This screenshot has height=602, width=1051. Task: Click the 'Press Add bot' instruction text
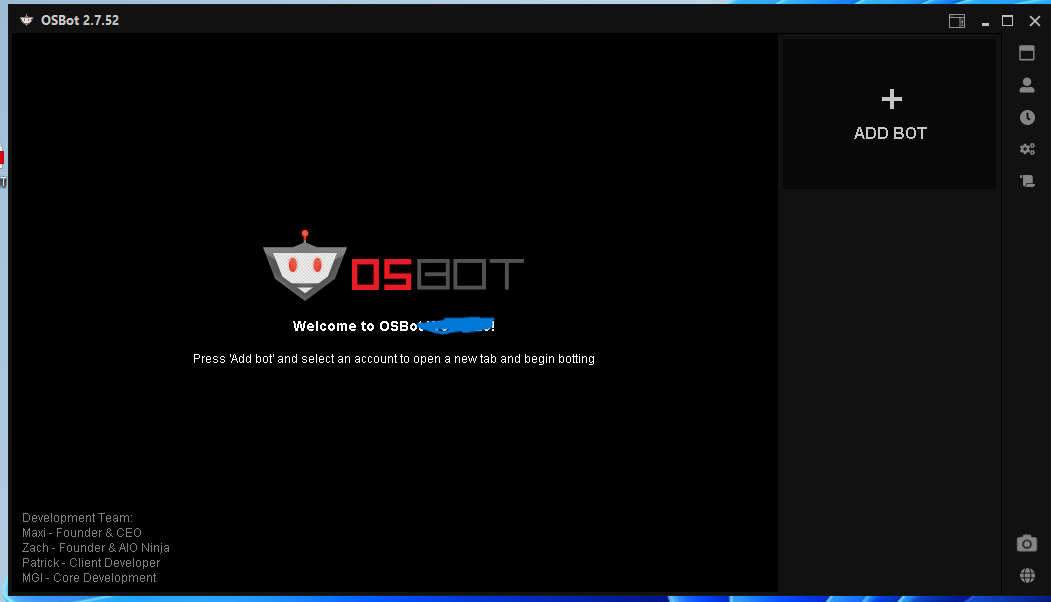click(x=393, y=358)
